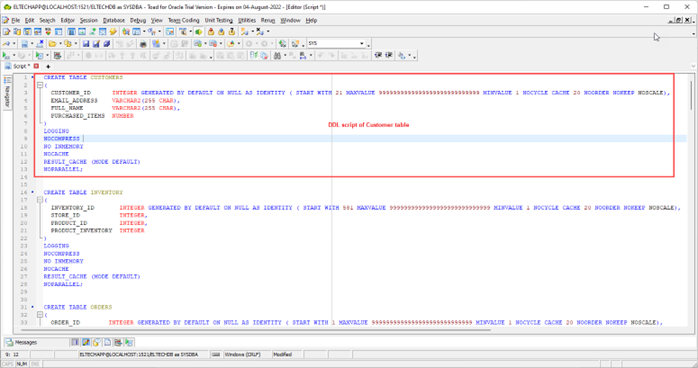
Task: Open the Team Coding menu
Action: pos(183,20)
